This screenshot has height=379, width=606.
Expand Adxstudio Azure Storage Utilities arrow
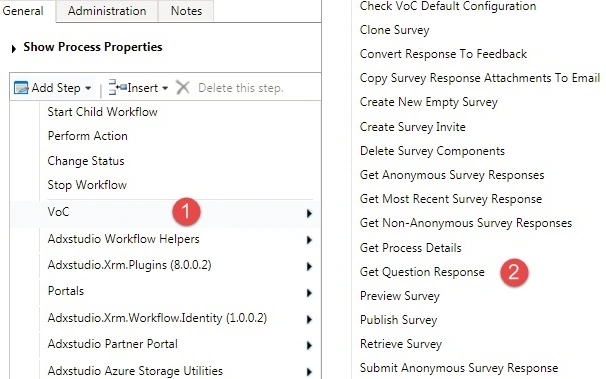[309, 372]
